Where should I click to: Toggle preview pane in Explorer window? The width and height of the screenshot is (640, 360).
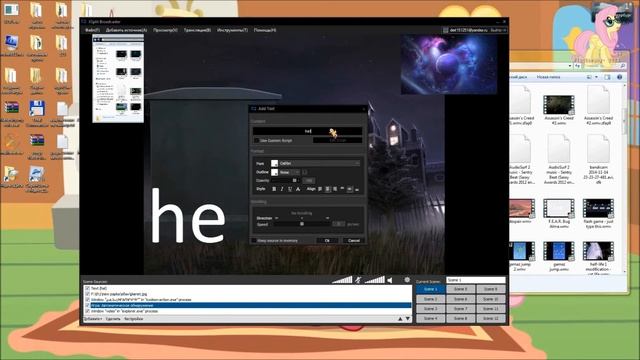(x=607, y=77)
